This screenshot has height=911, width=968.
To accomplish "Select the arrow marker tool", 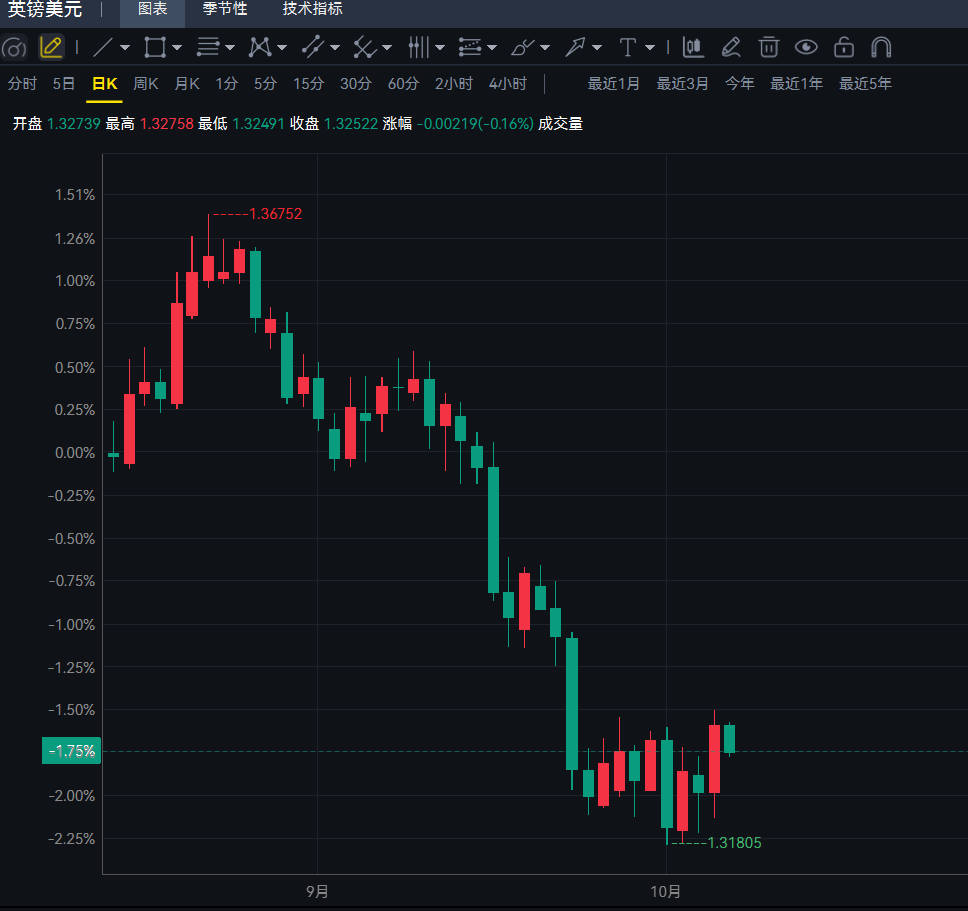I will [575, 48].
